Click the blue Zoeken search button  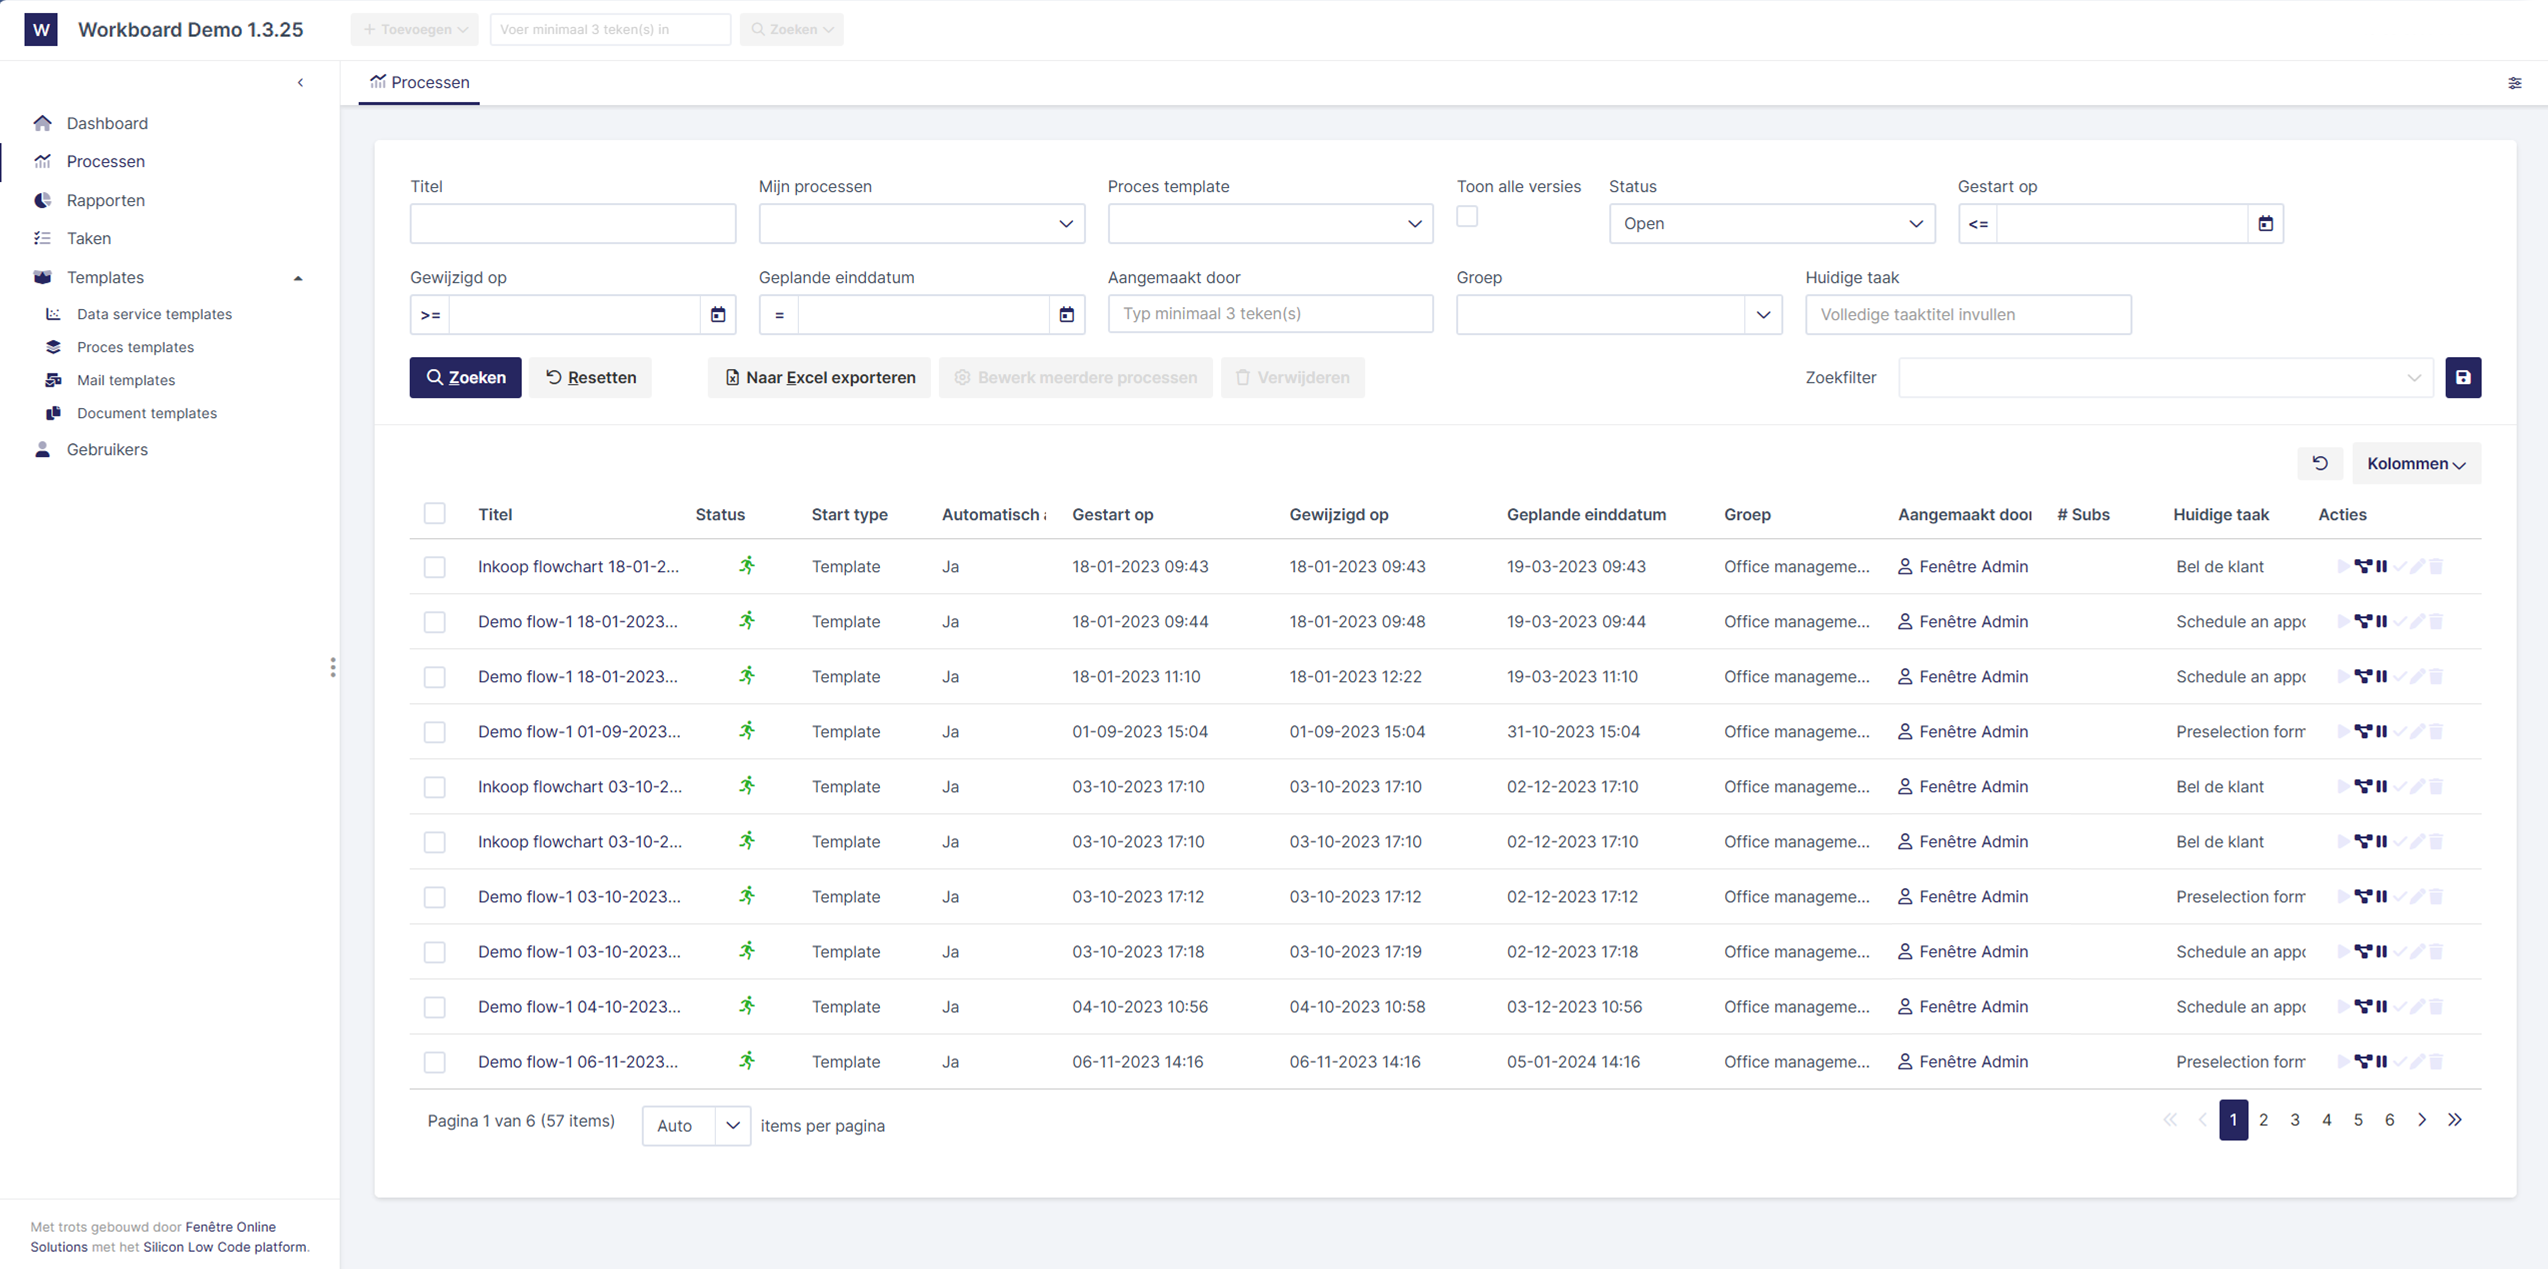coord(465,378)
